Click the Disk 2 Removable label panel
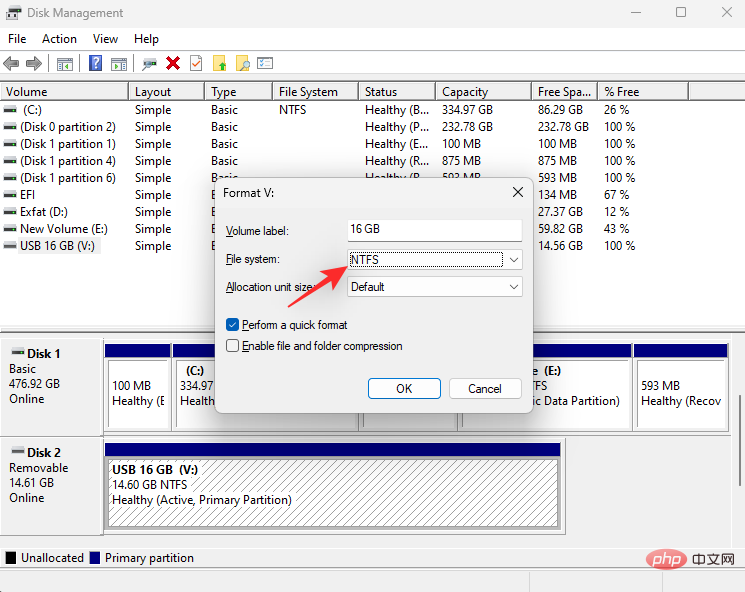 point(52,486)
